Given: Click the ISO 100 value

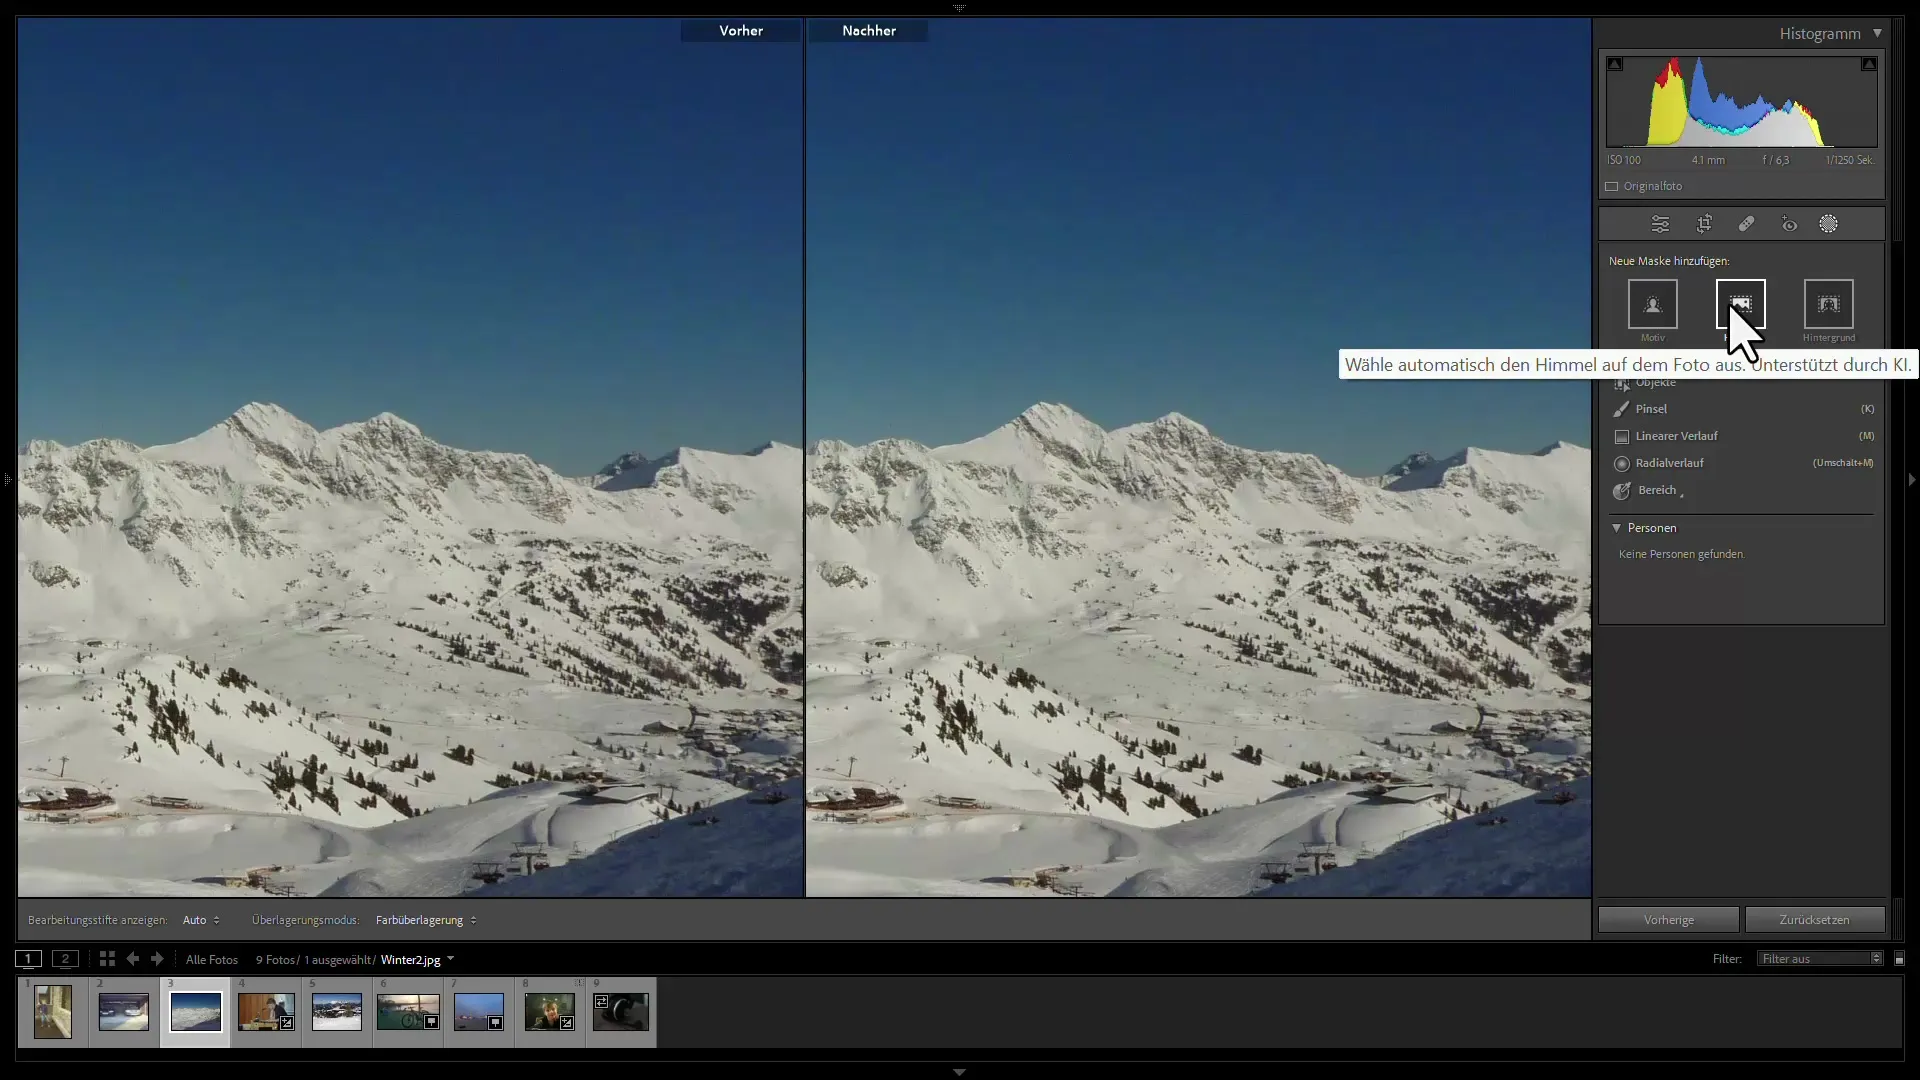Looking at the screenshot, I should pos(1624,160).
